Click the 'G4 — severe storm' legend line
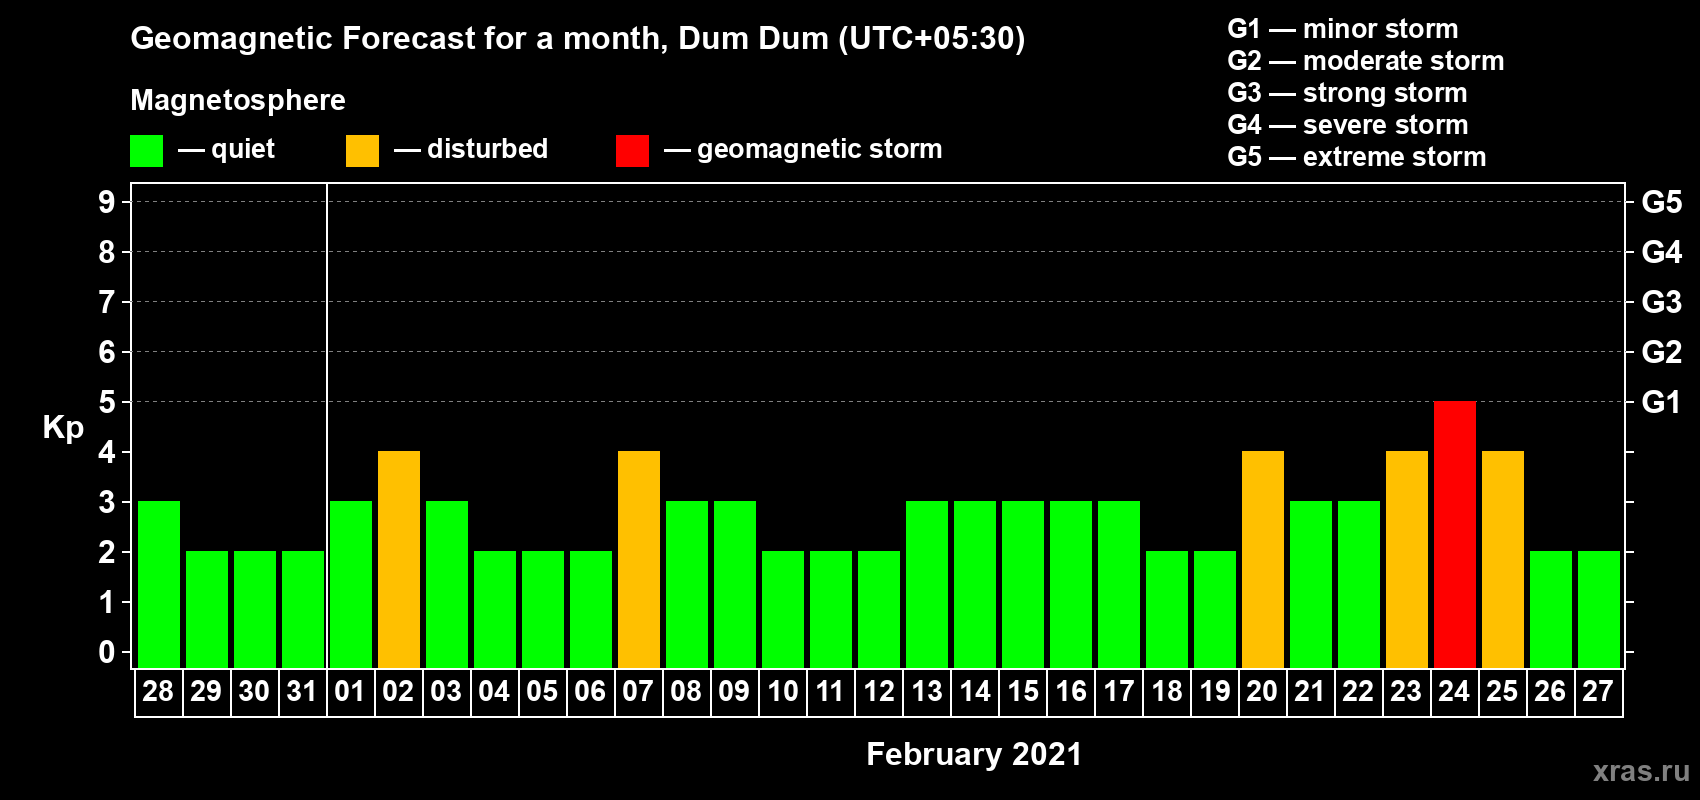The image size is (1700, 800). (x=1348, y=125)
